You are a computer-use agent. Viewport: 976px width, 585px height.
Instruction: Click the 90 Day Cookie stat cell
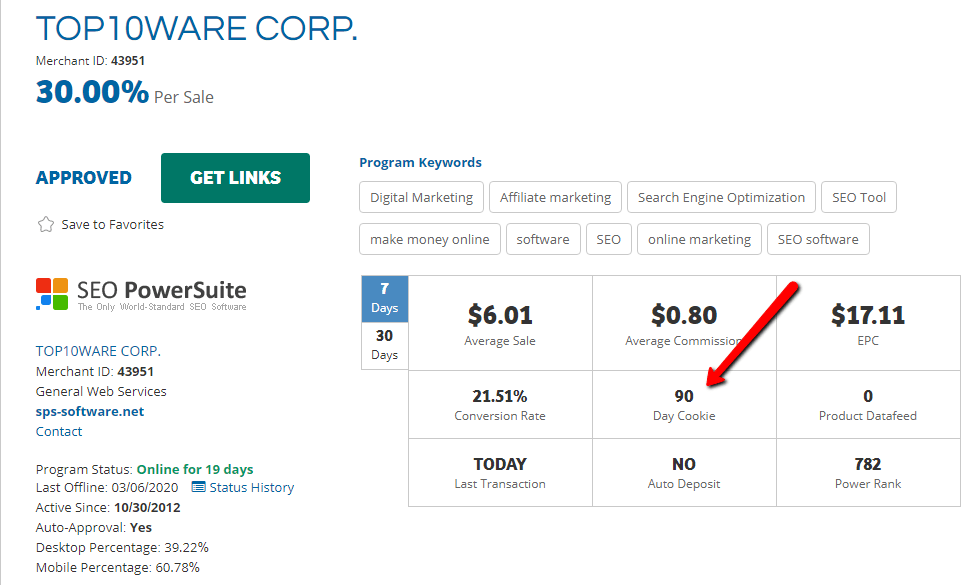(x=684, y=404)
